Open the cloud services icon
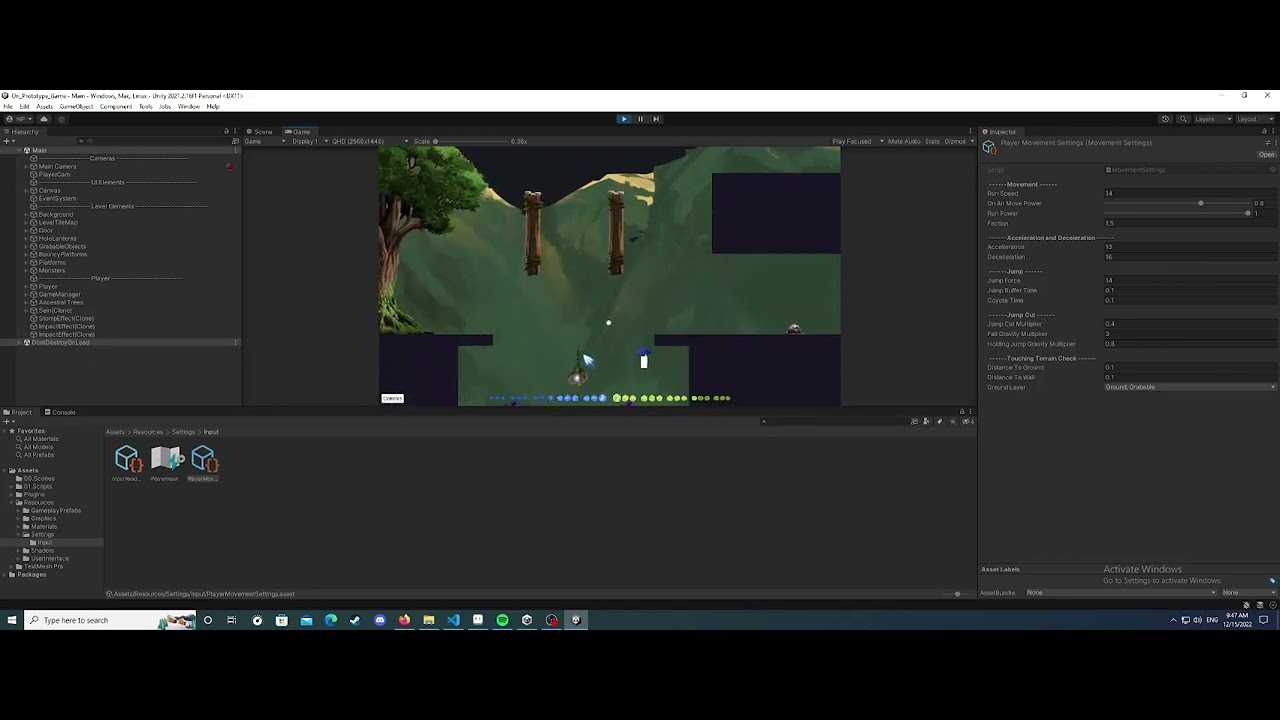The width and height of the screenshot is (1280, 720). pyautogui.click(x=43, y=119)
